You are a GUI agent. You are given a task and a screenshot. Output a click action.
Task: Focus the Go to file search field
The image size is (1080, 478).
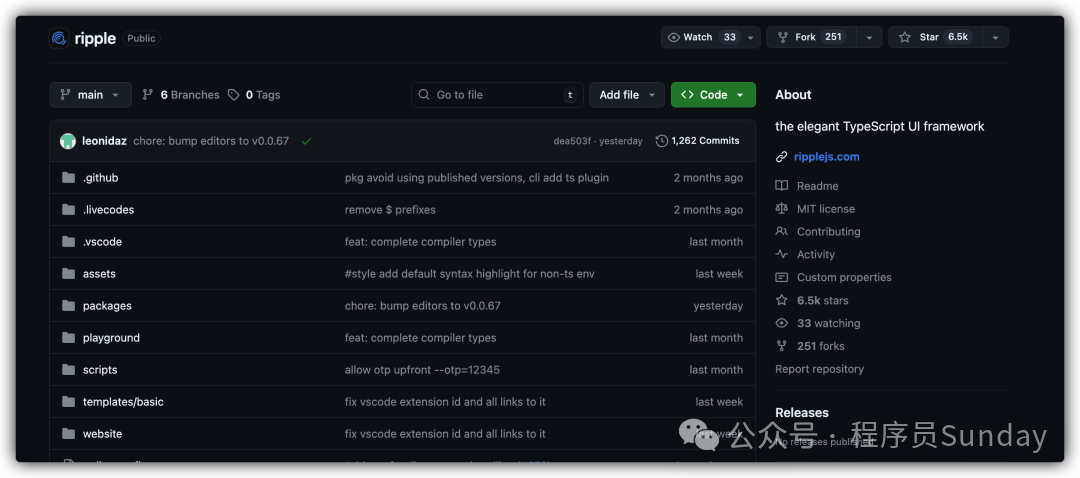click(497, 95)
